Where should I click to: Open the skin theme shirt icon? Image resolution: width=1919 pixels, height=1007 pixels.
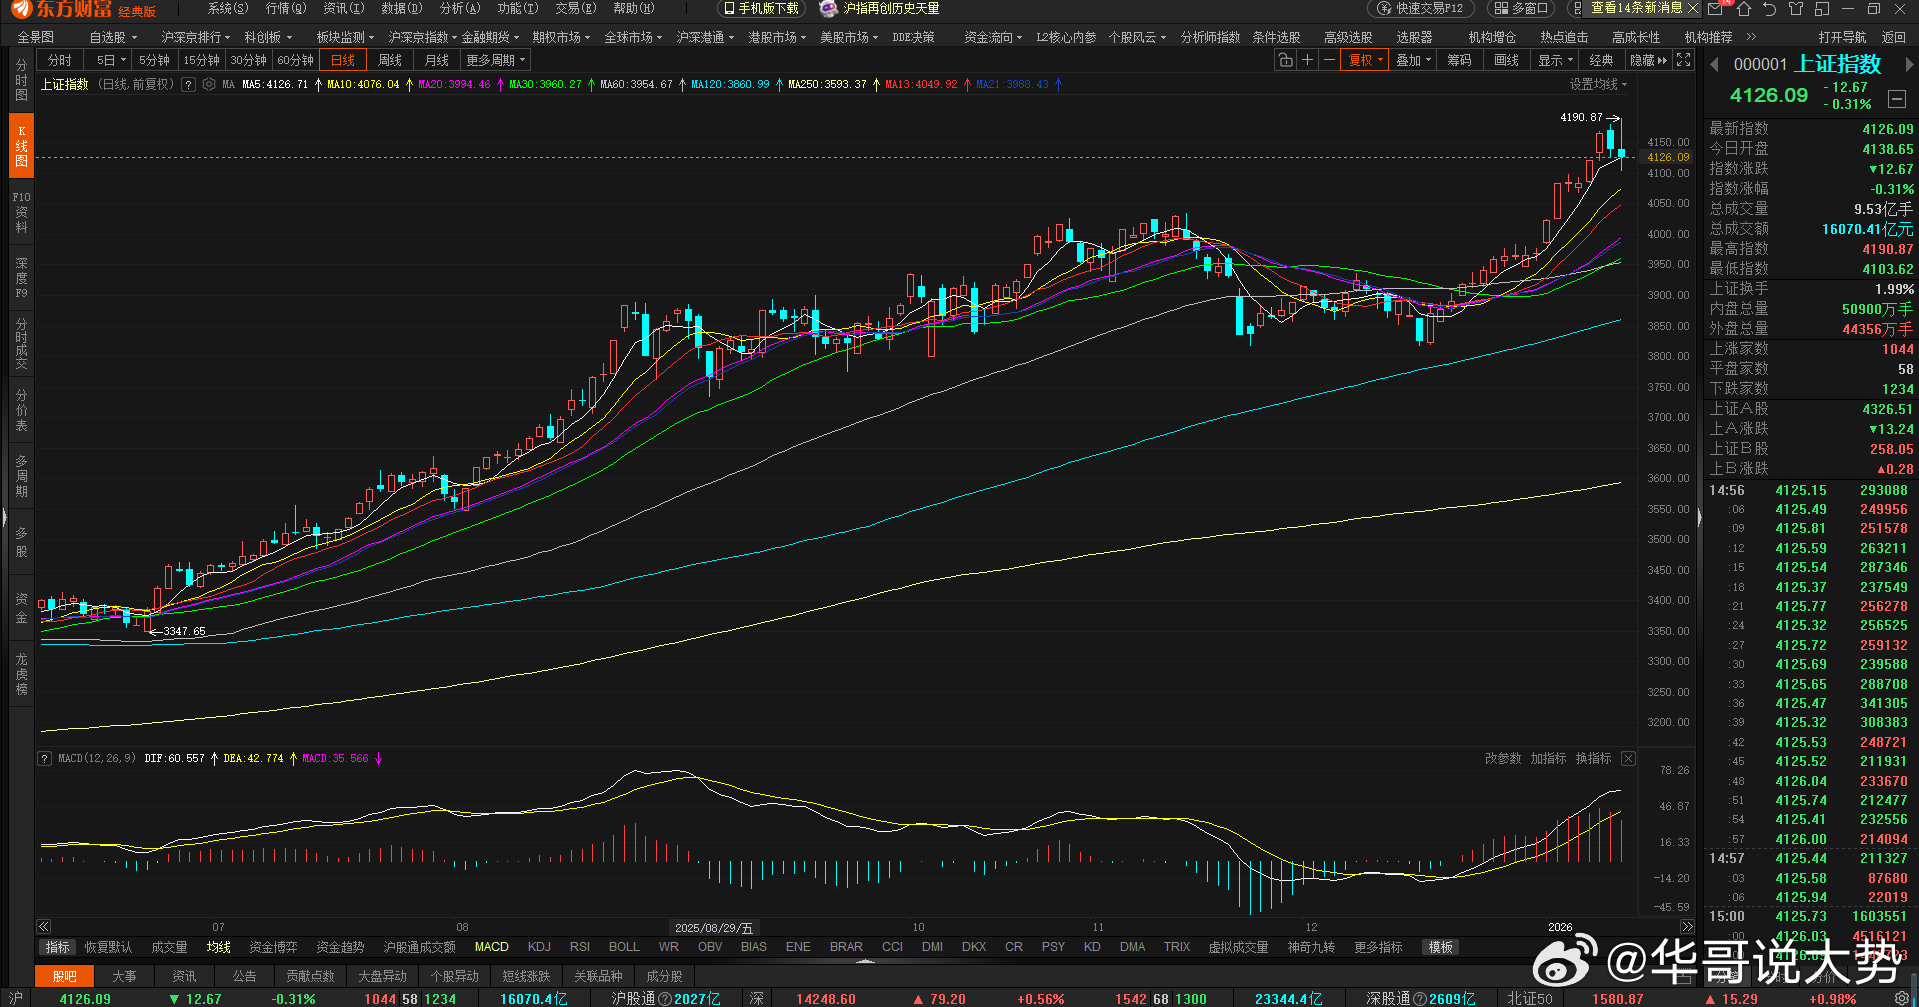pyautogui.click(x=1795, y=9)
